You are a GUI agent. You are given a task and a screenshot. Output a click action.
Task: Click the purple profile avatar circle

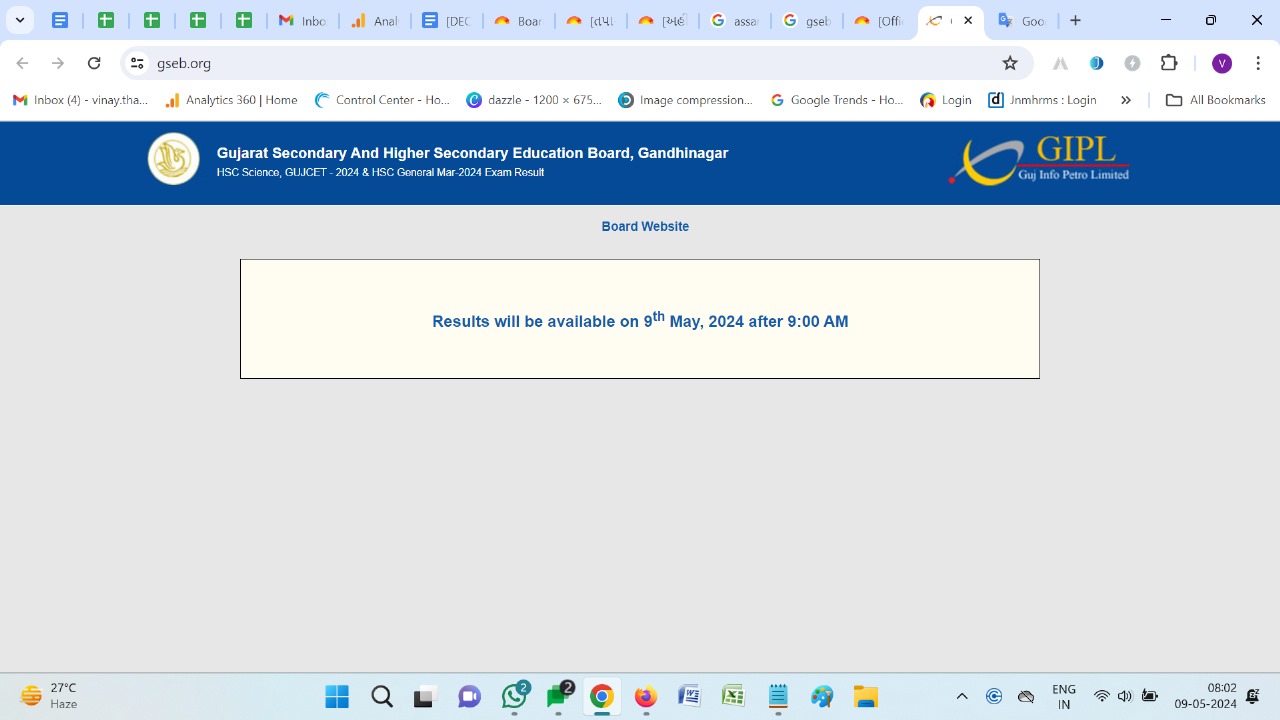pos(1221,62)
